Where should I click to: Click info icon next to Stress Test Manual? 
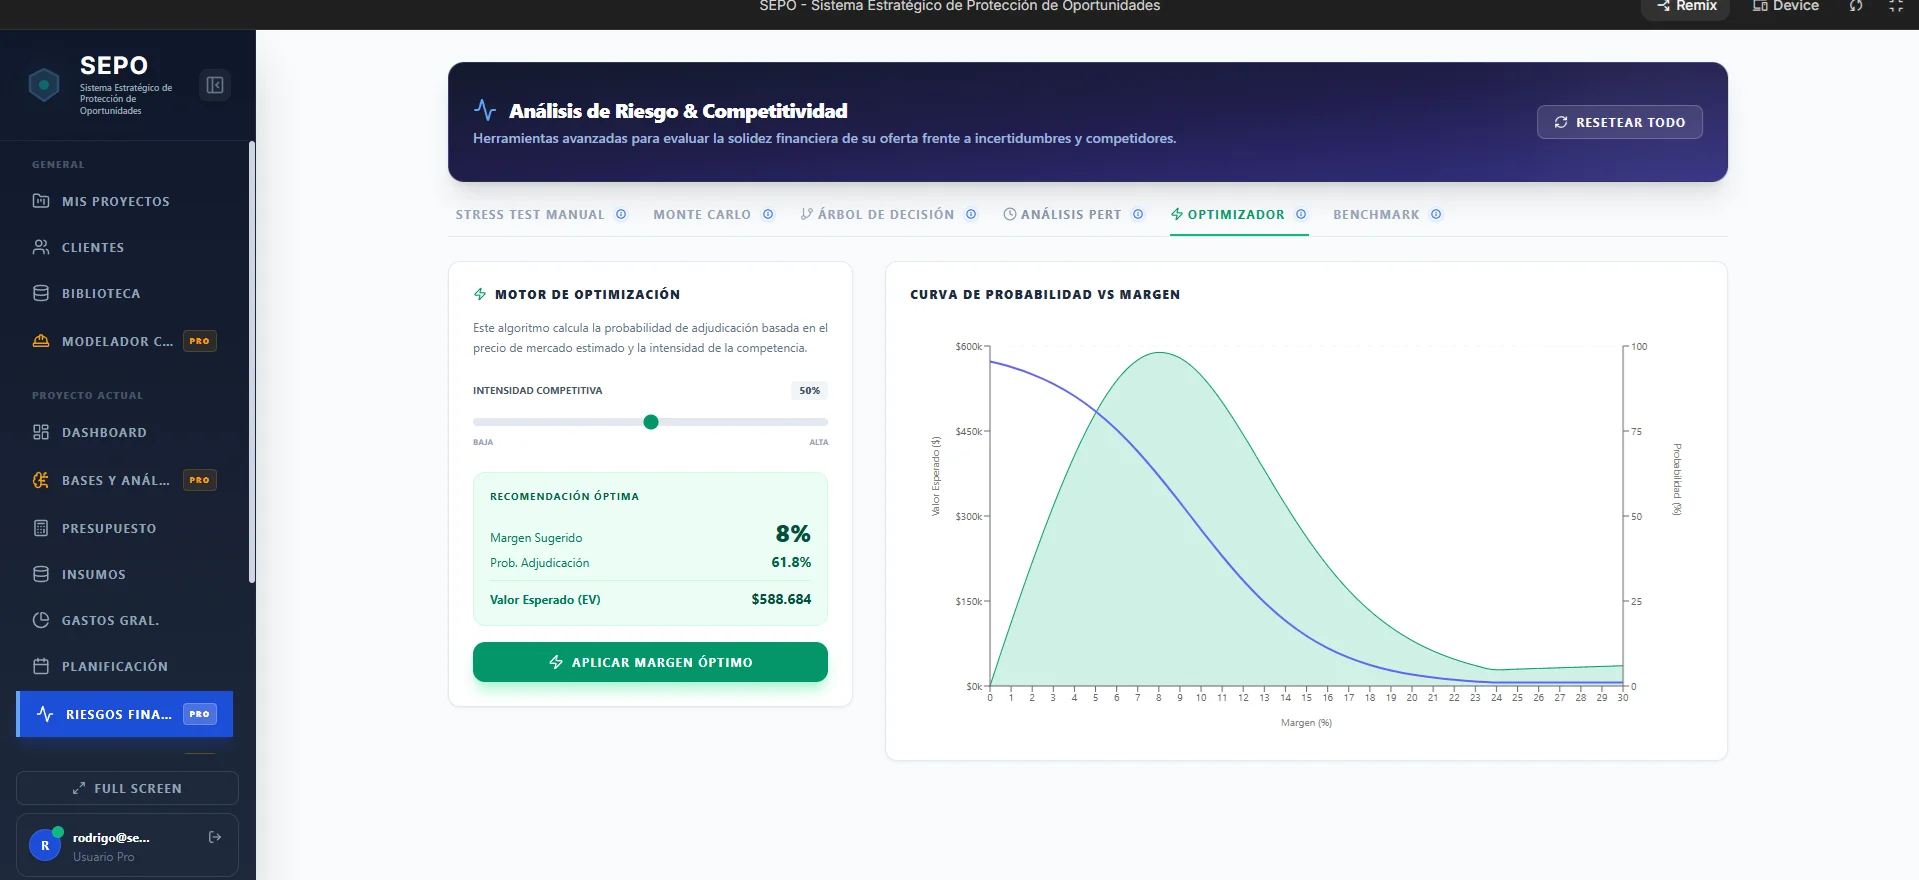(x=621, y=214)
